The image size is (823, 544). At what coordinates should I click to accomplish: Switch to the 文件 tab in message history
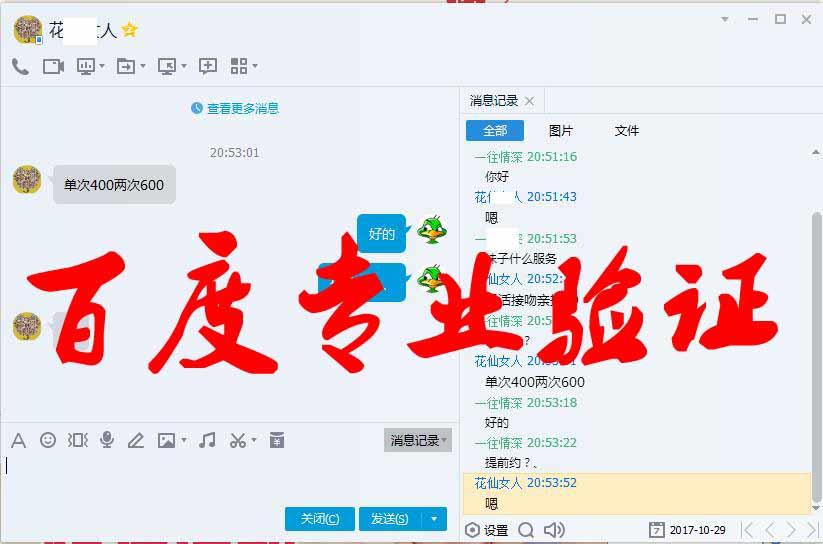click(x=627, y=131)
